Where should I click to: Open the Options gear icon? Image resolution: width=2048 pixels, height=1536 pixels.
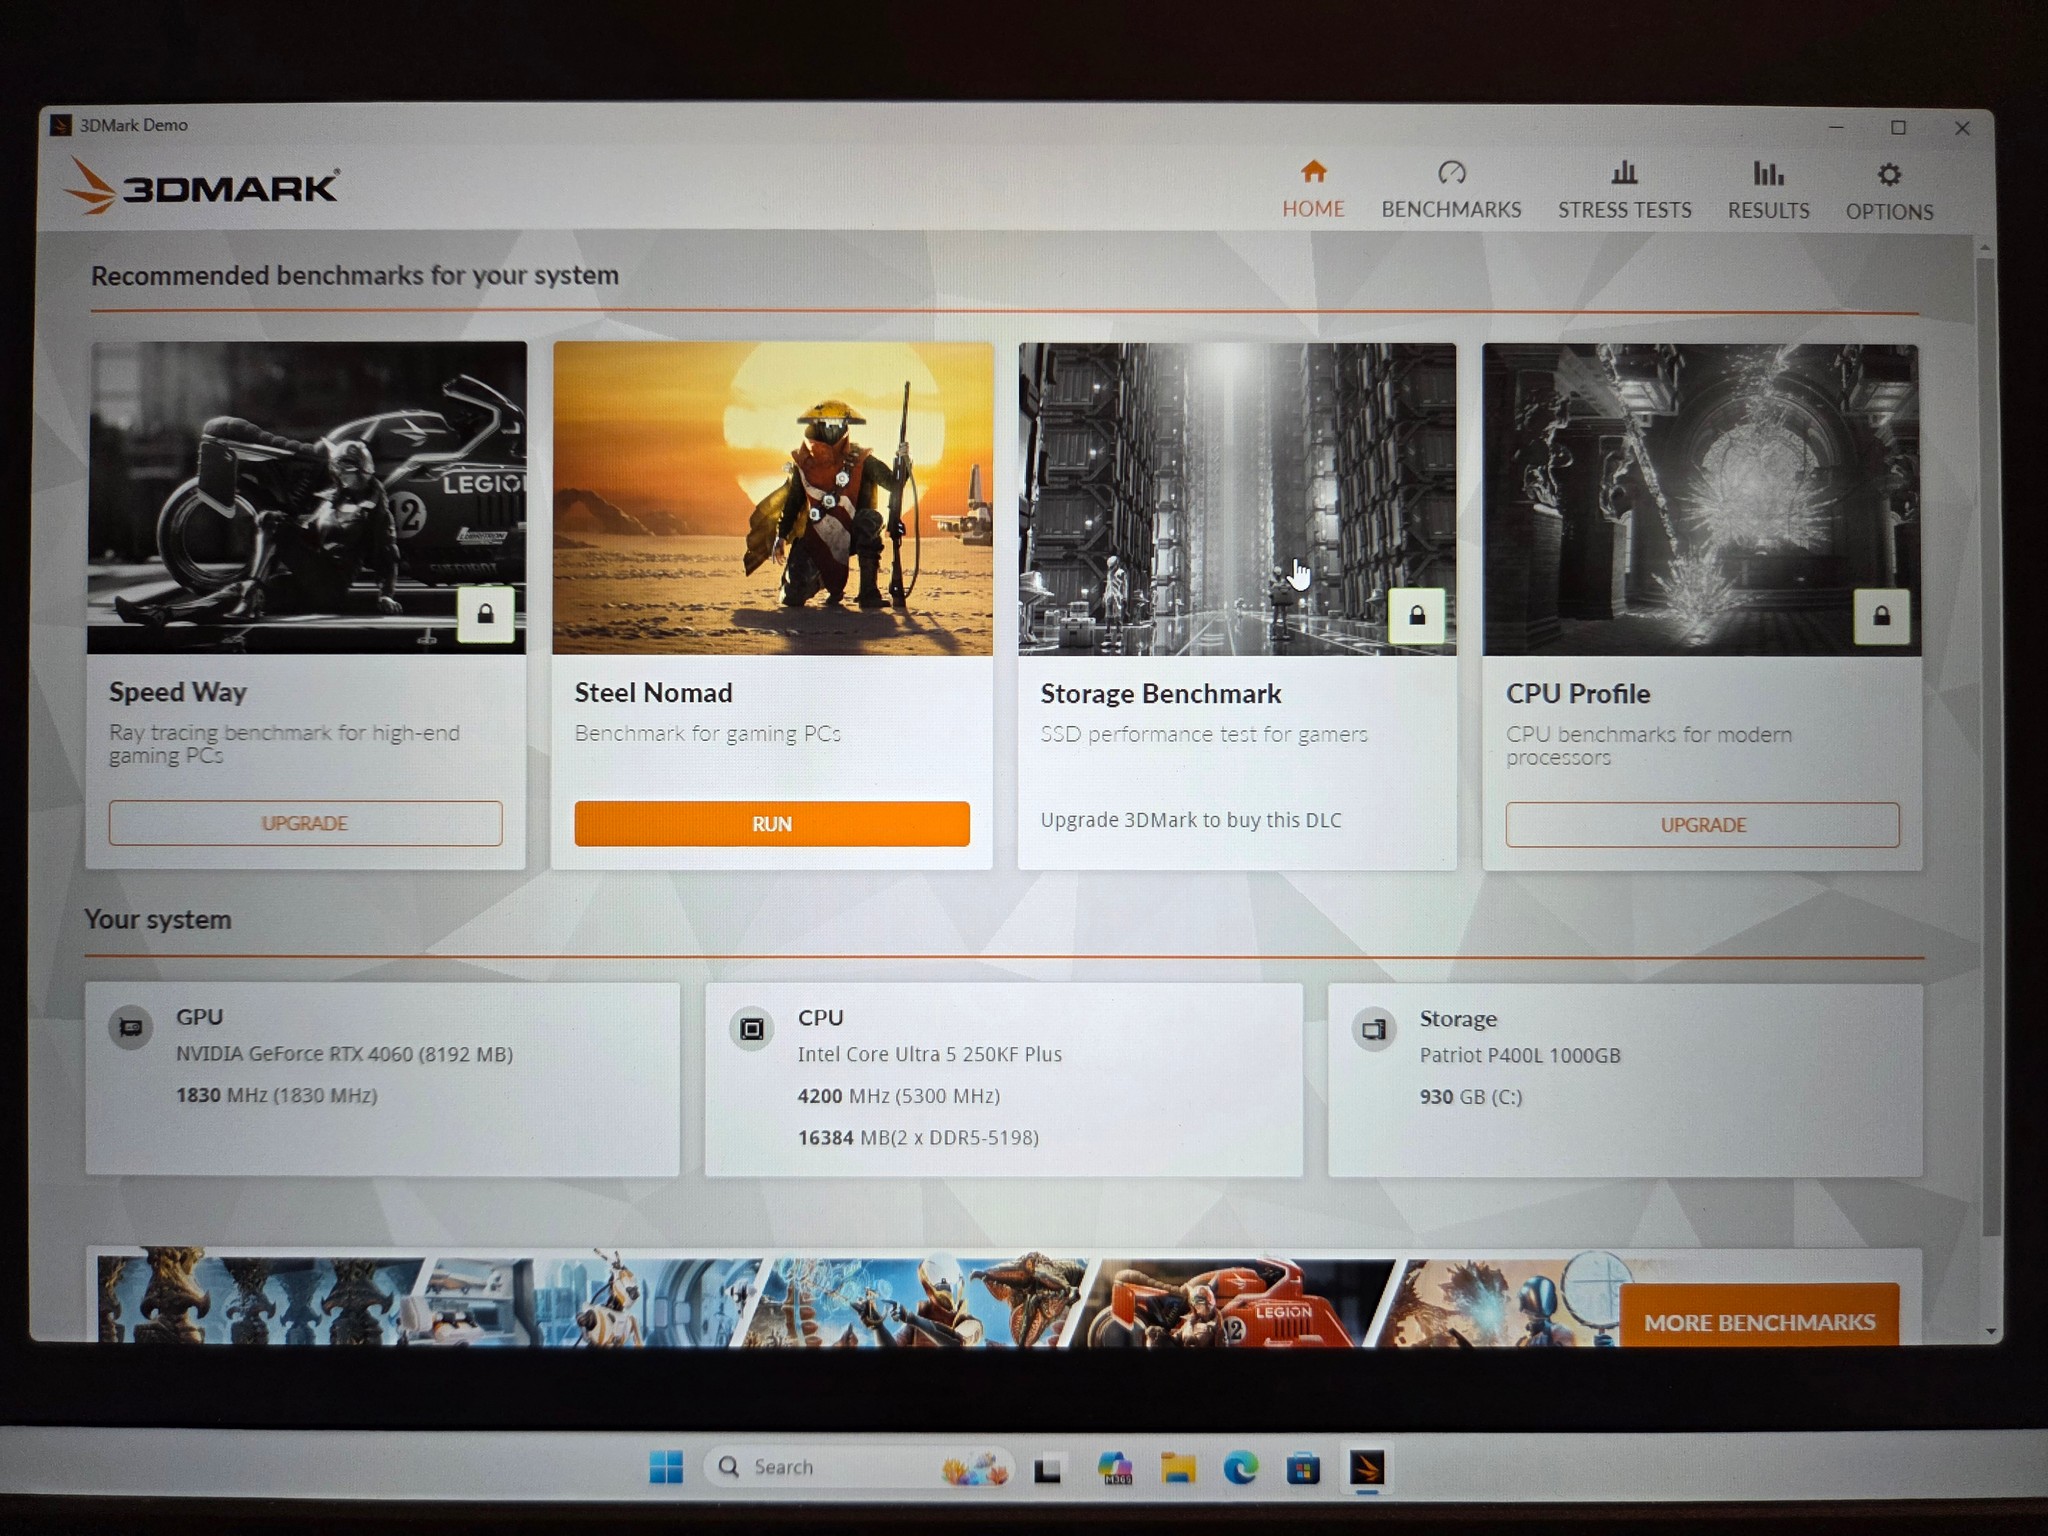1889,175
